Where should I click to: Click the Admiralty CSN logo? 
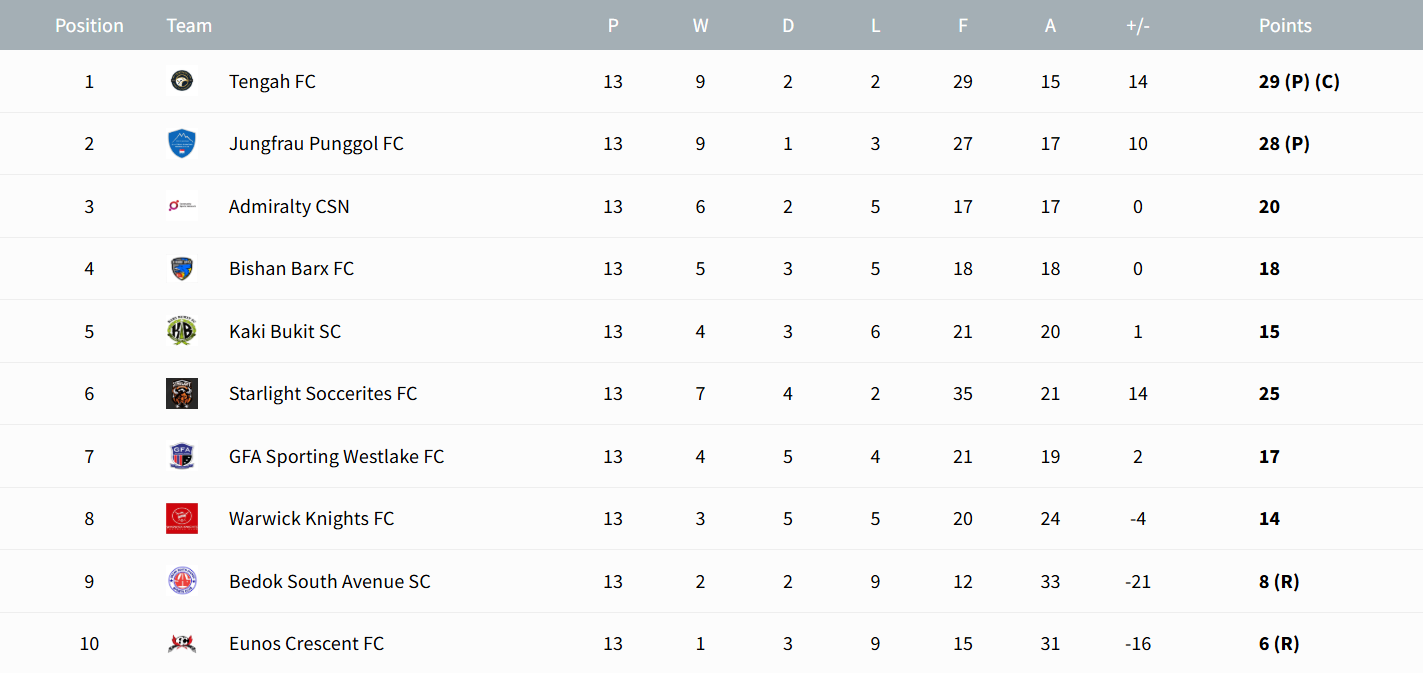pyautogui.click(x=182, y=206)
